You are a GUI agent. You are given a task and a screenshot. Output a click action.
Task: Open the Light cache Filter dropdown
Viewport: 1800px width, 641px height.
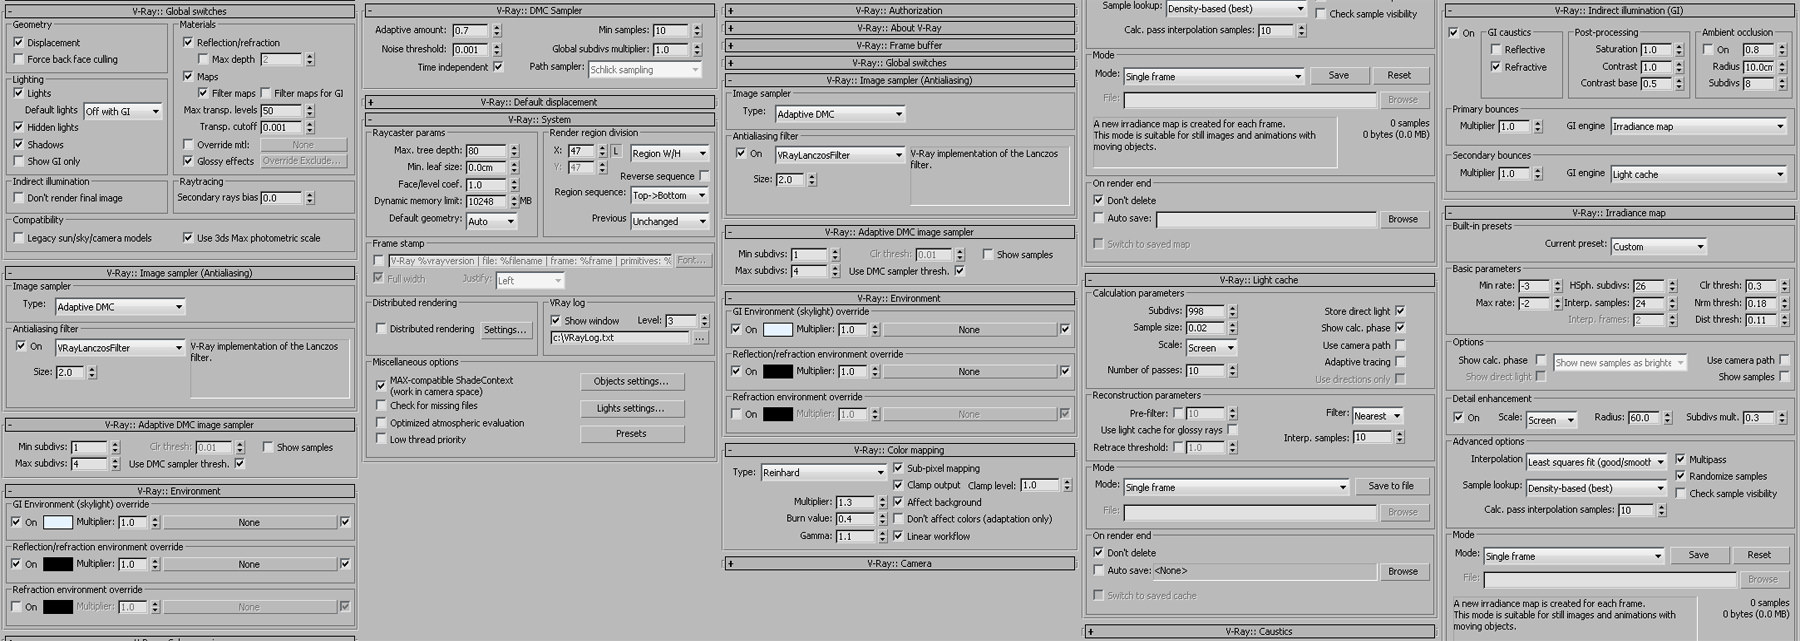click(1378, 415)
